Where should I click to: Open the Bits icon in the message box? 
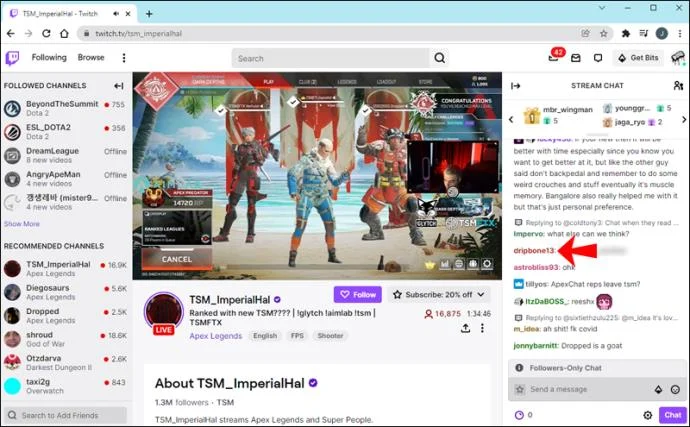(658, 389)
